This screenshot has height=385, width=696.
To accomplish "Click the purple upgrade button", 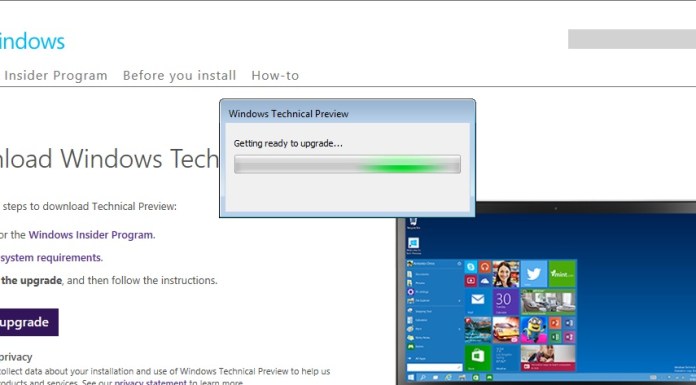I will coord(29,322).
